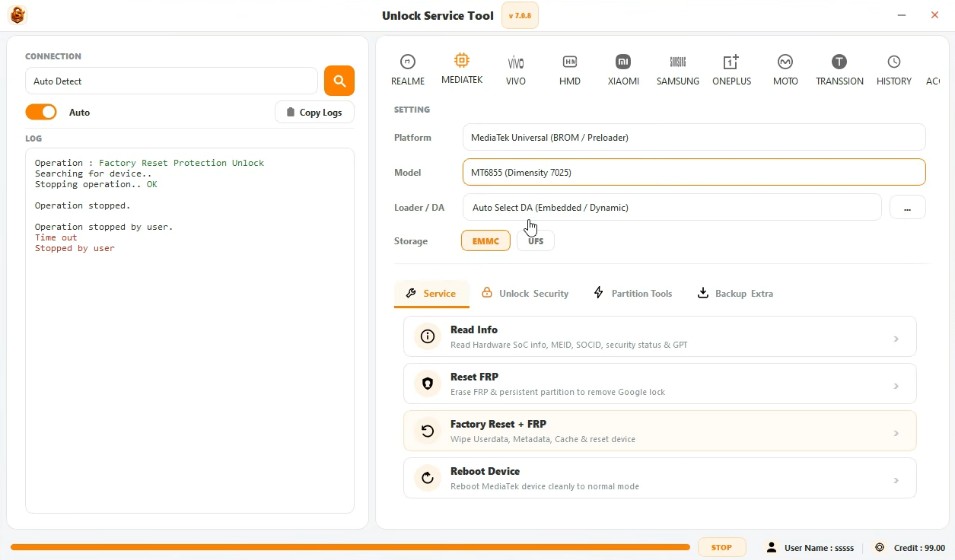Open the MOTO brand tab
This screenshot has height=560, width=955.
coord(785,69)
